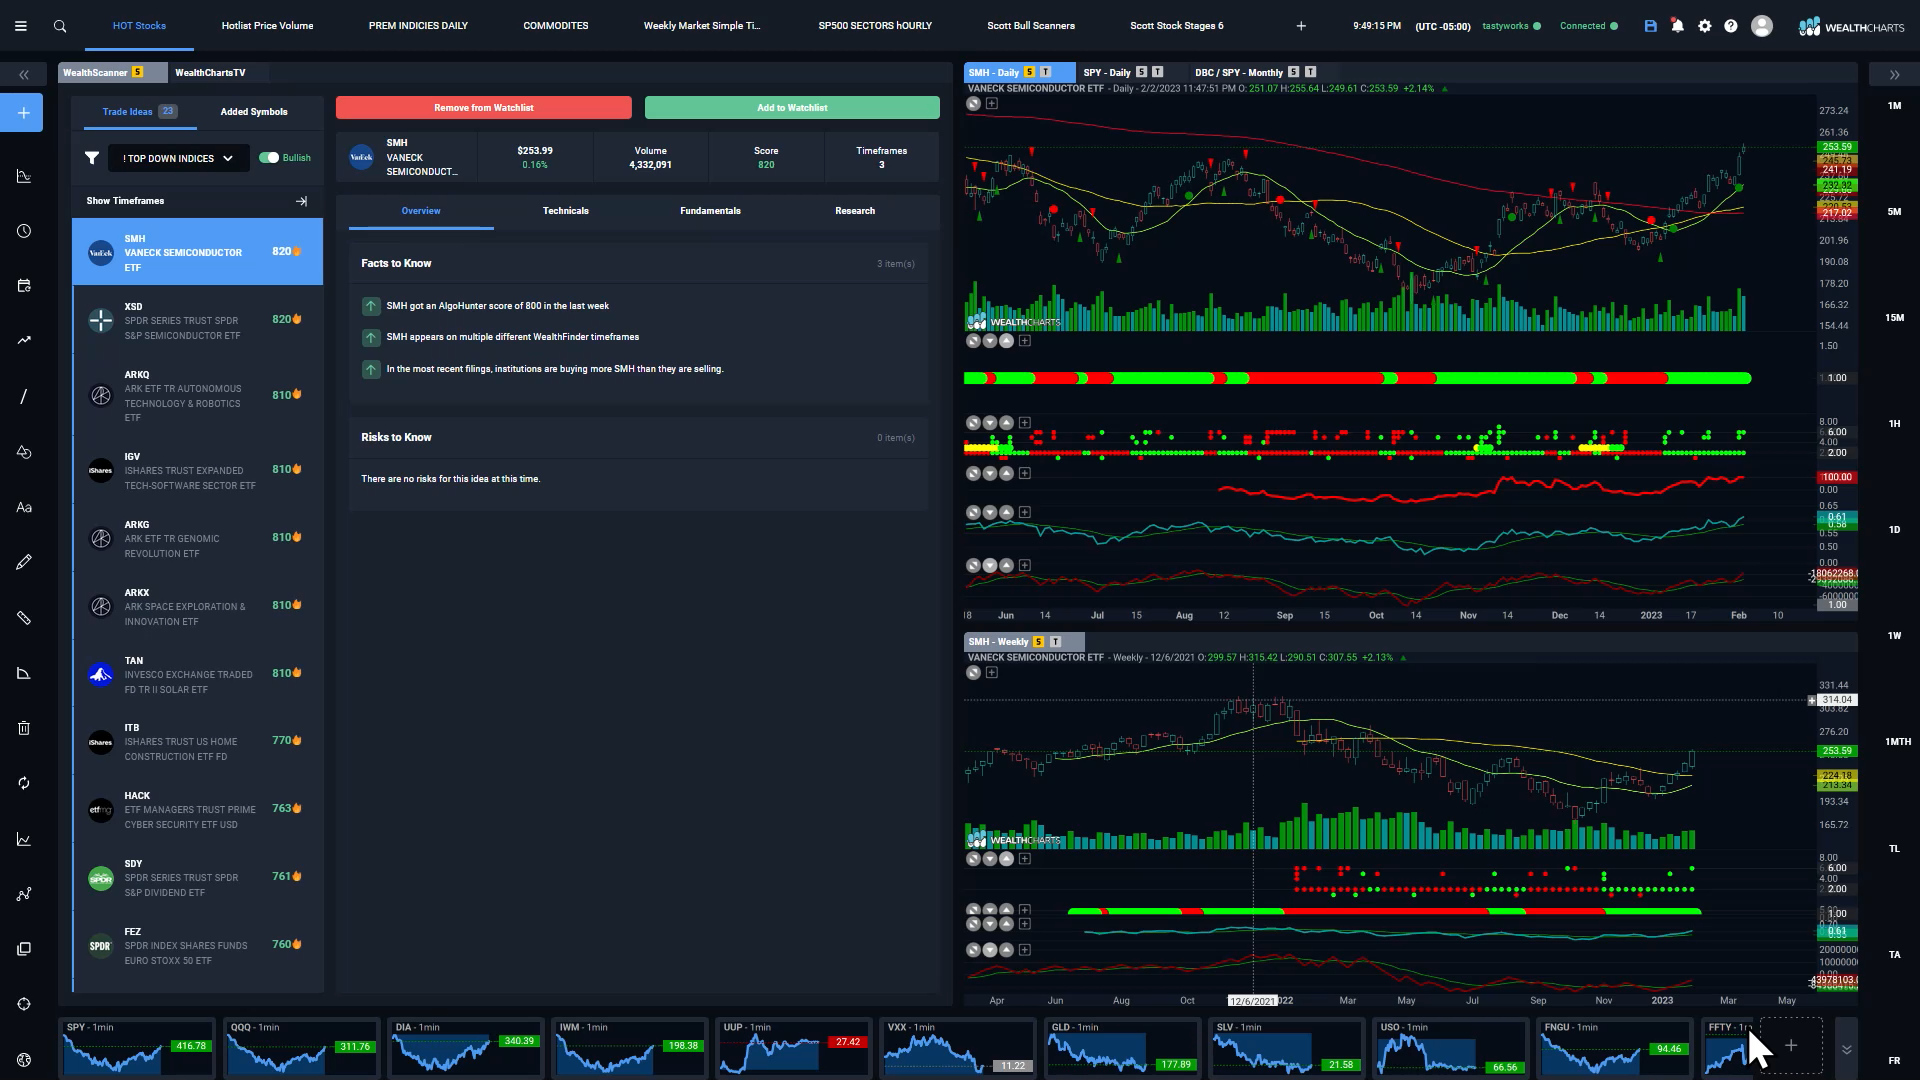Click the globe icon at sidebar bottom

click(24, 1060)
